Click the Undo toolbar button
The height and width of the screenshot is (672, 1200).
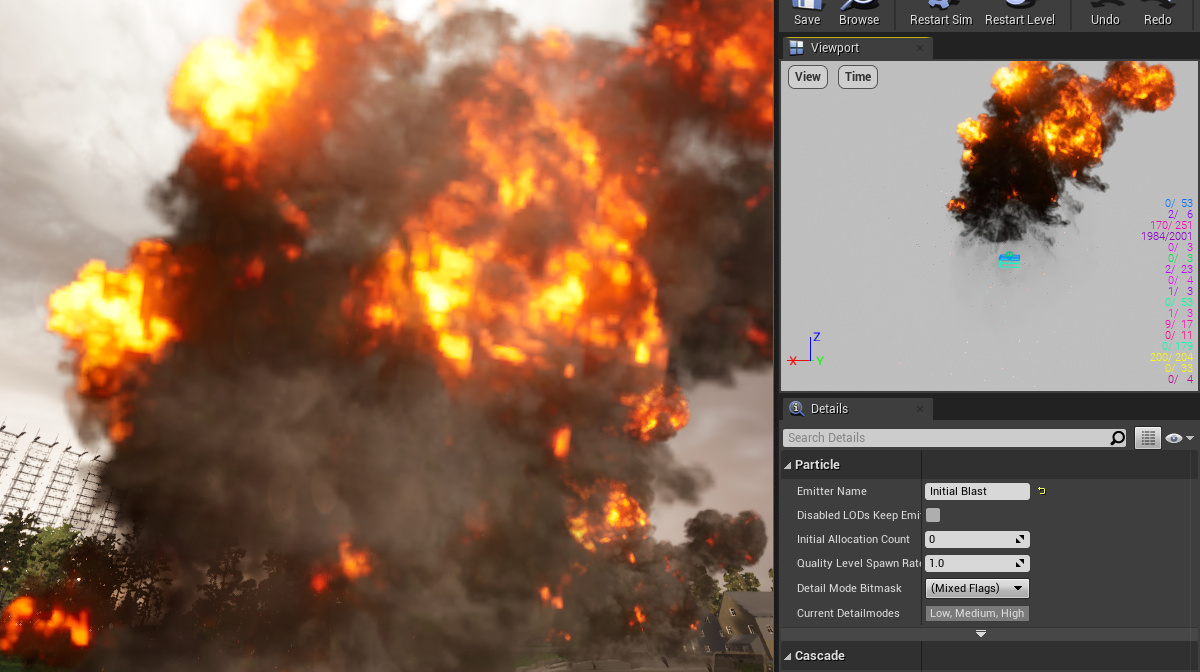pyautogui.click(x=1105, y=14)
